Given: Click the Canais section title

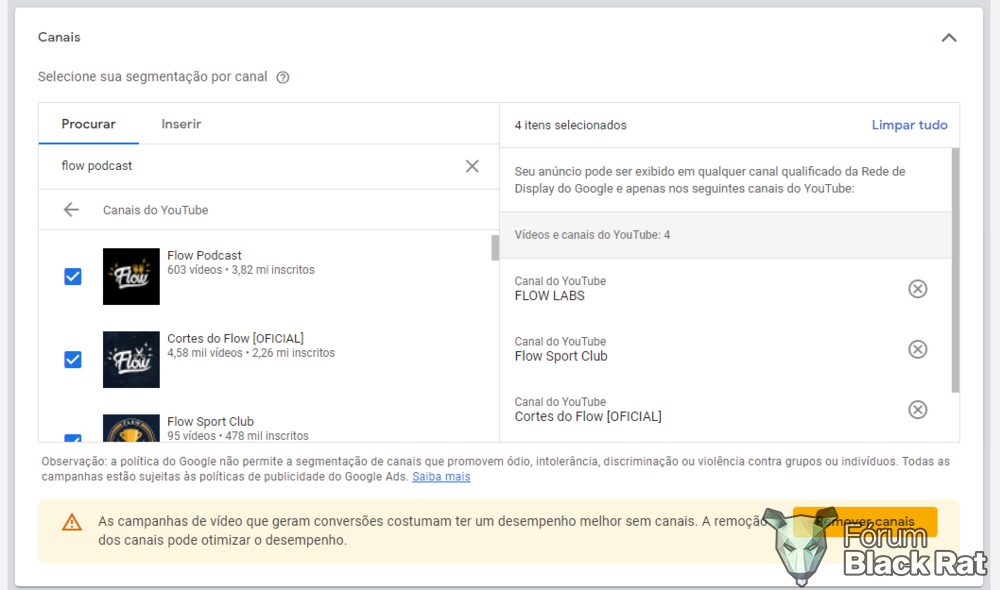Looking at the screenshot, I should coord(59,37).
